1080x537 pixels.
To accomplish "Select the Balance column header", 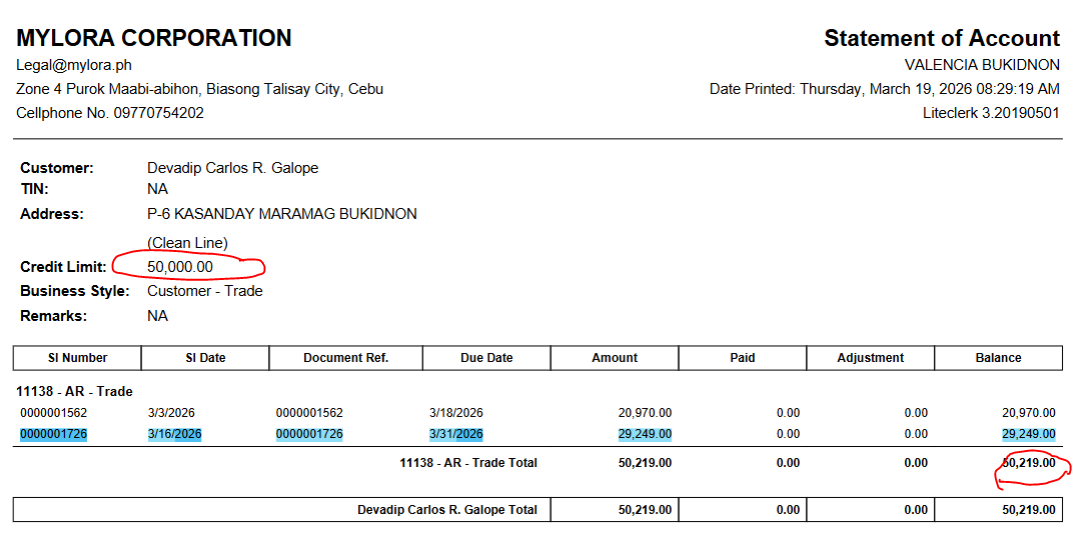I will click(998, 358).
